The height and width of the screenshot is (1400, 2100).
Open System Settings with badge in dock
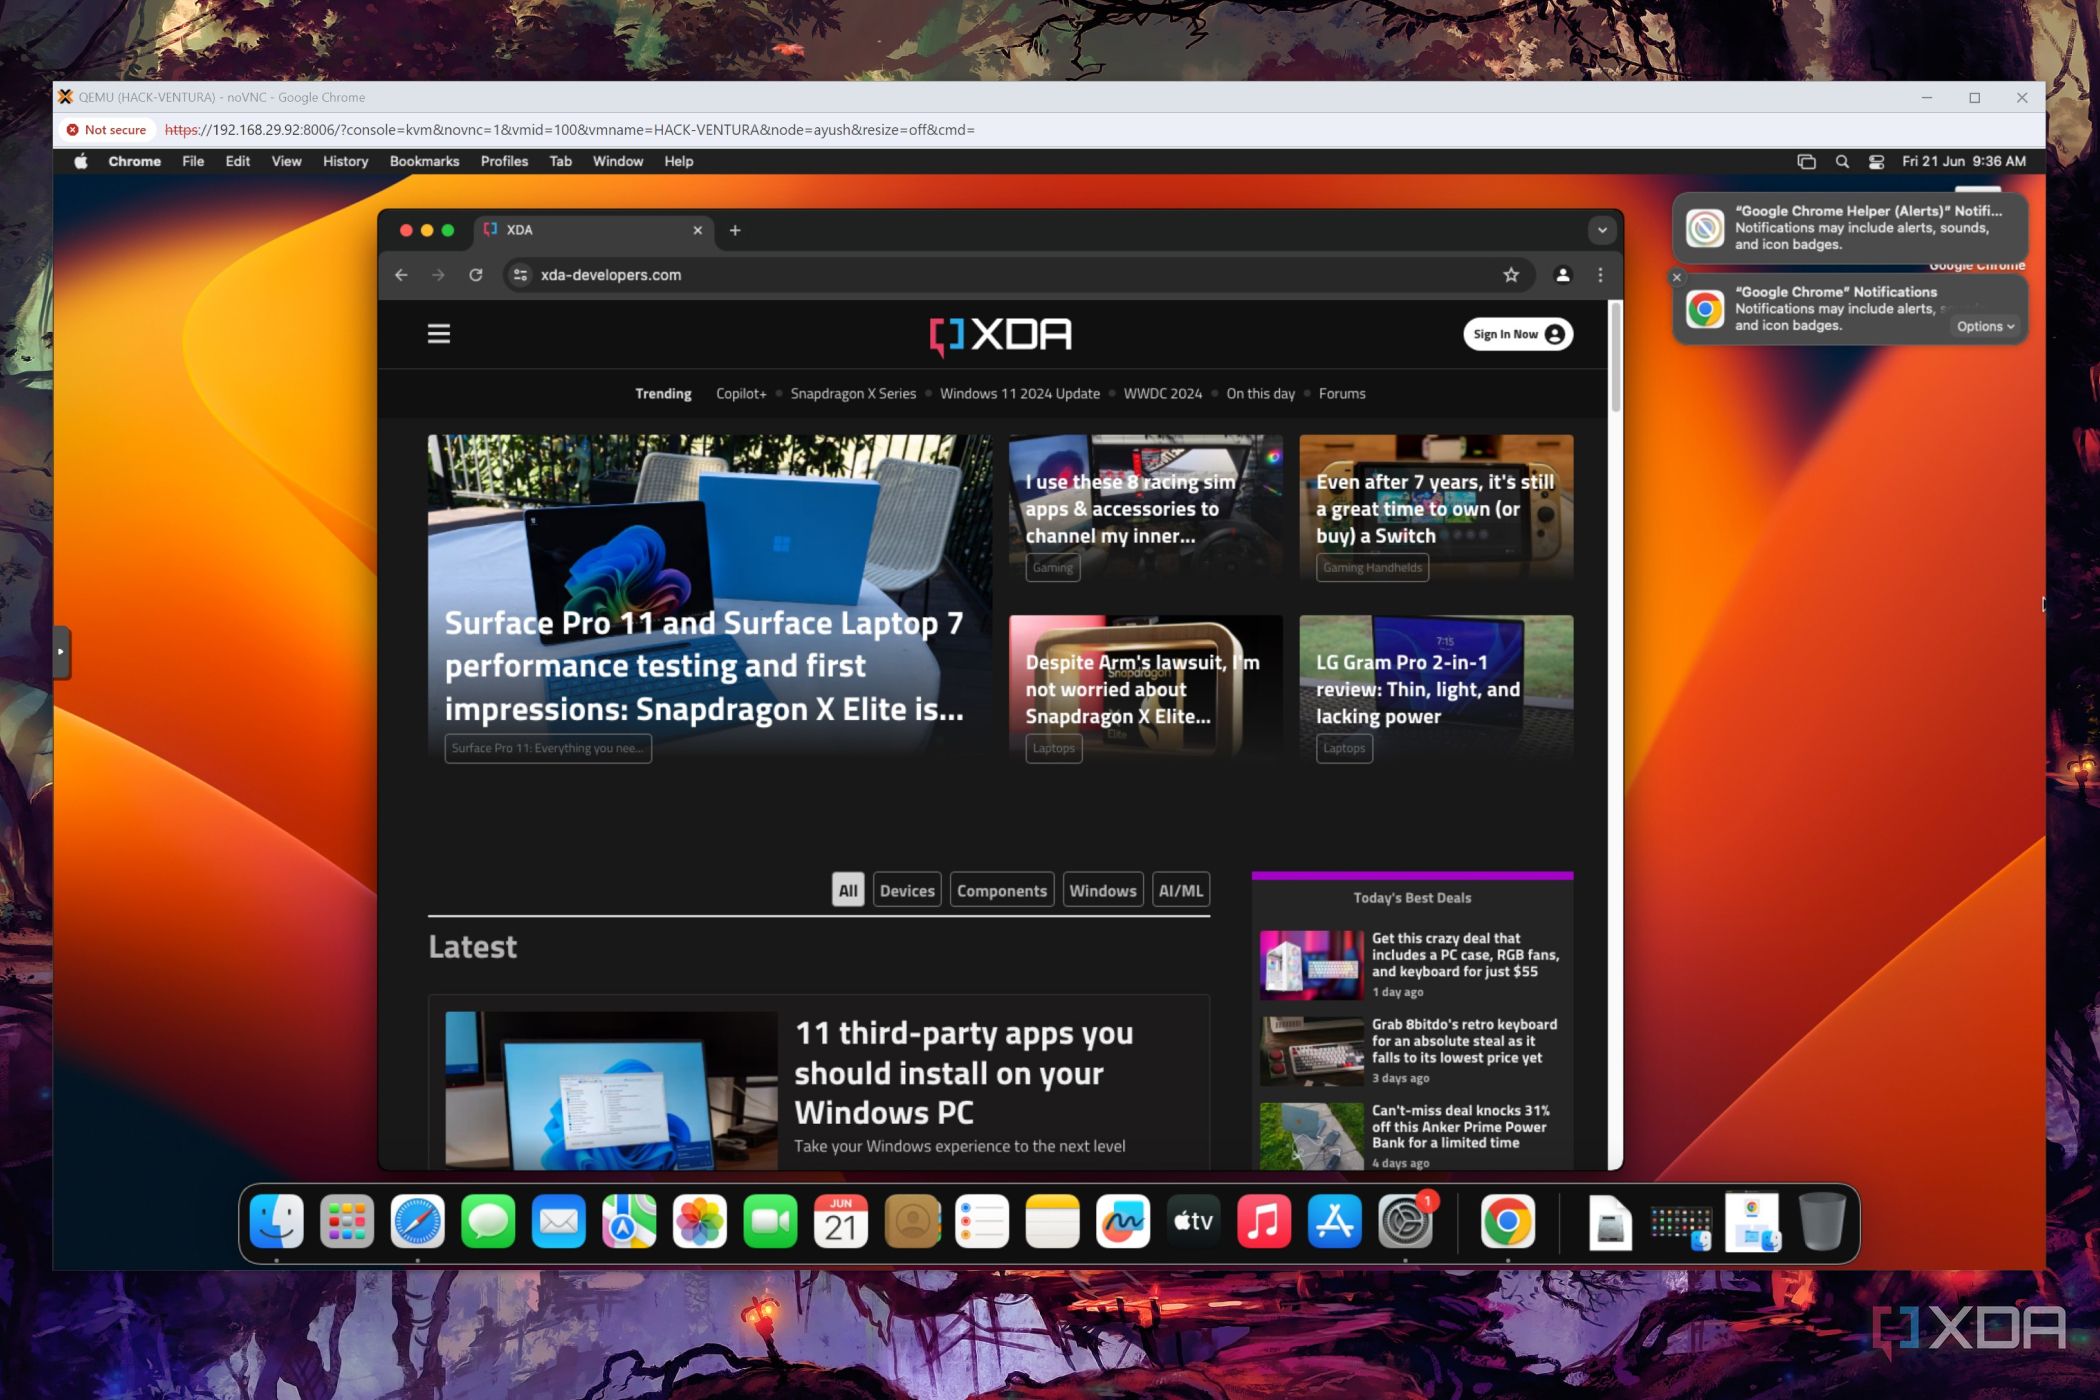coord(1405,1221)
